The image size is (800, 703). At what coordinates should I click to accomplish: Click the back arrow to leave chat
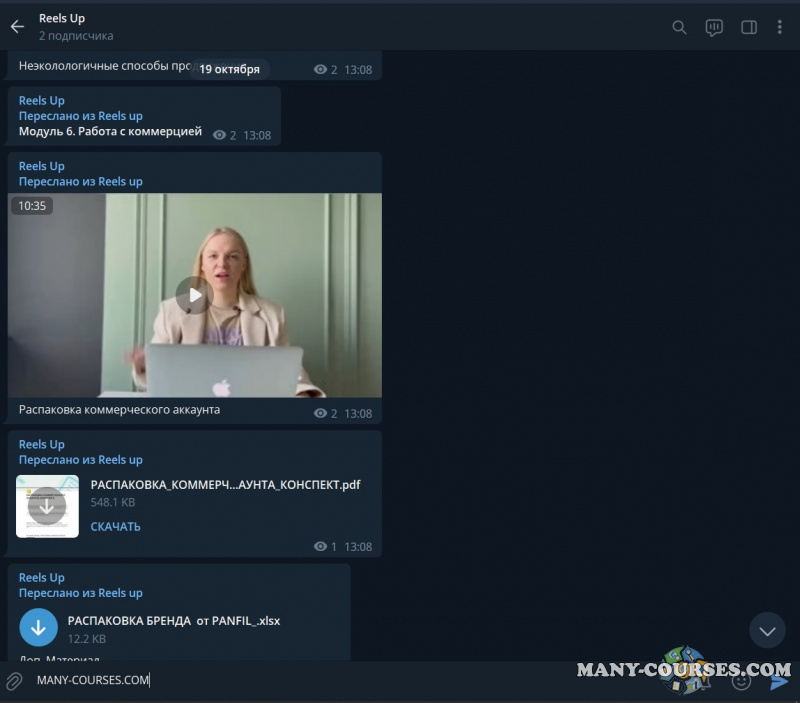click(x=16, y=27)
